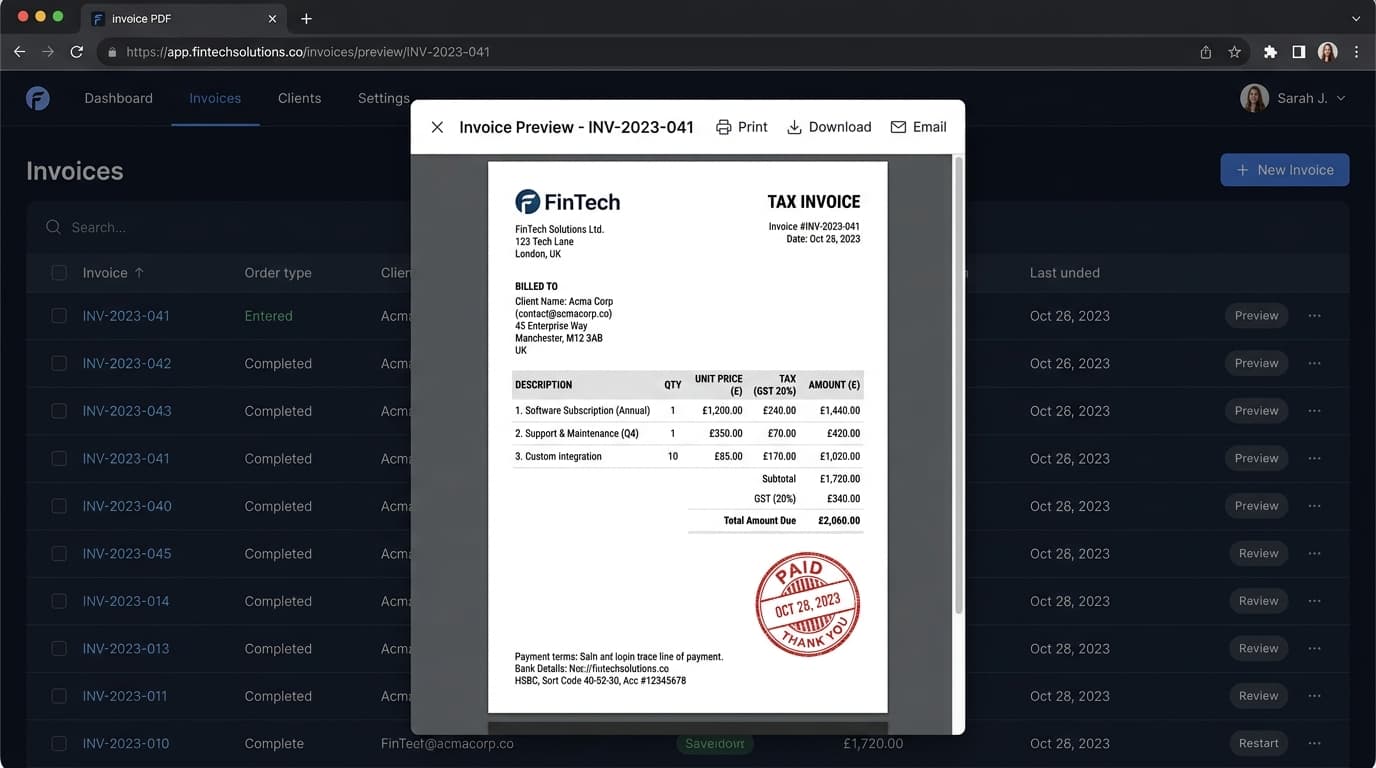Viewport: 1376px width, 768px height.
Task: Click the Print icon button
Action: coord(742,127)
